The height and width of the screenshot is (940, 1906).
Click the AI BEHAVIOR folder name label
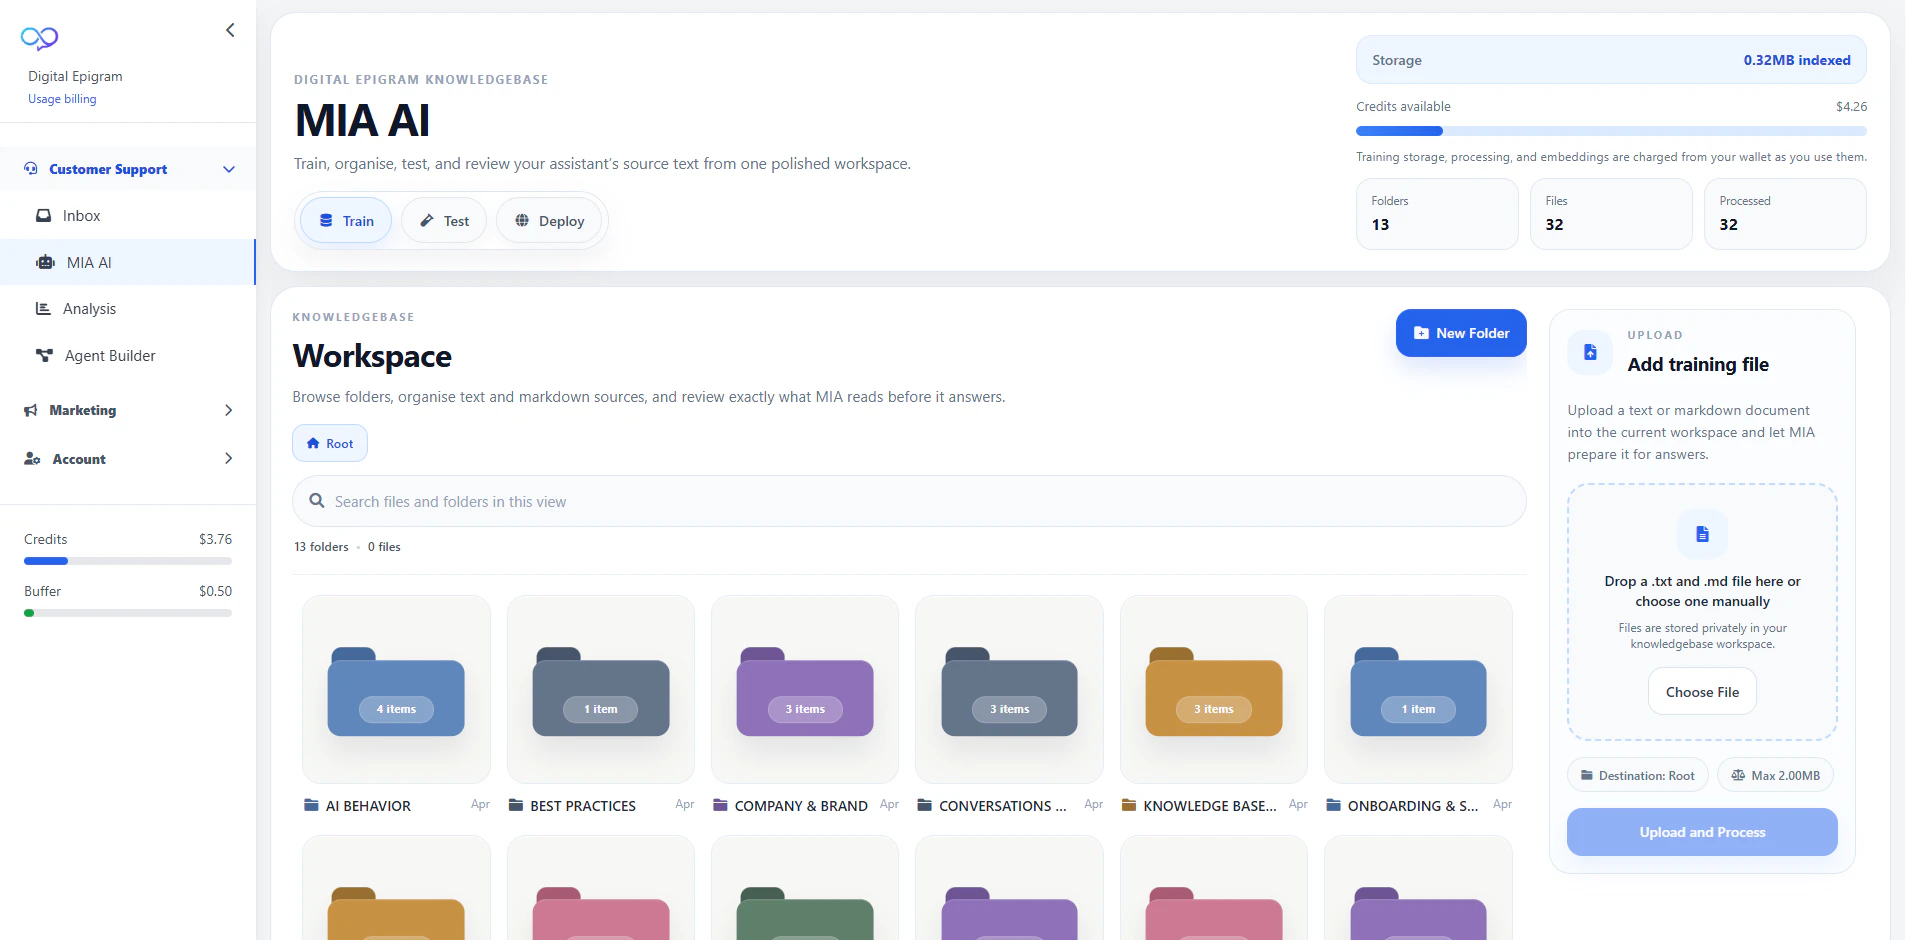368,806
